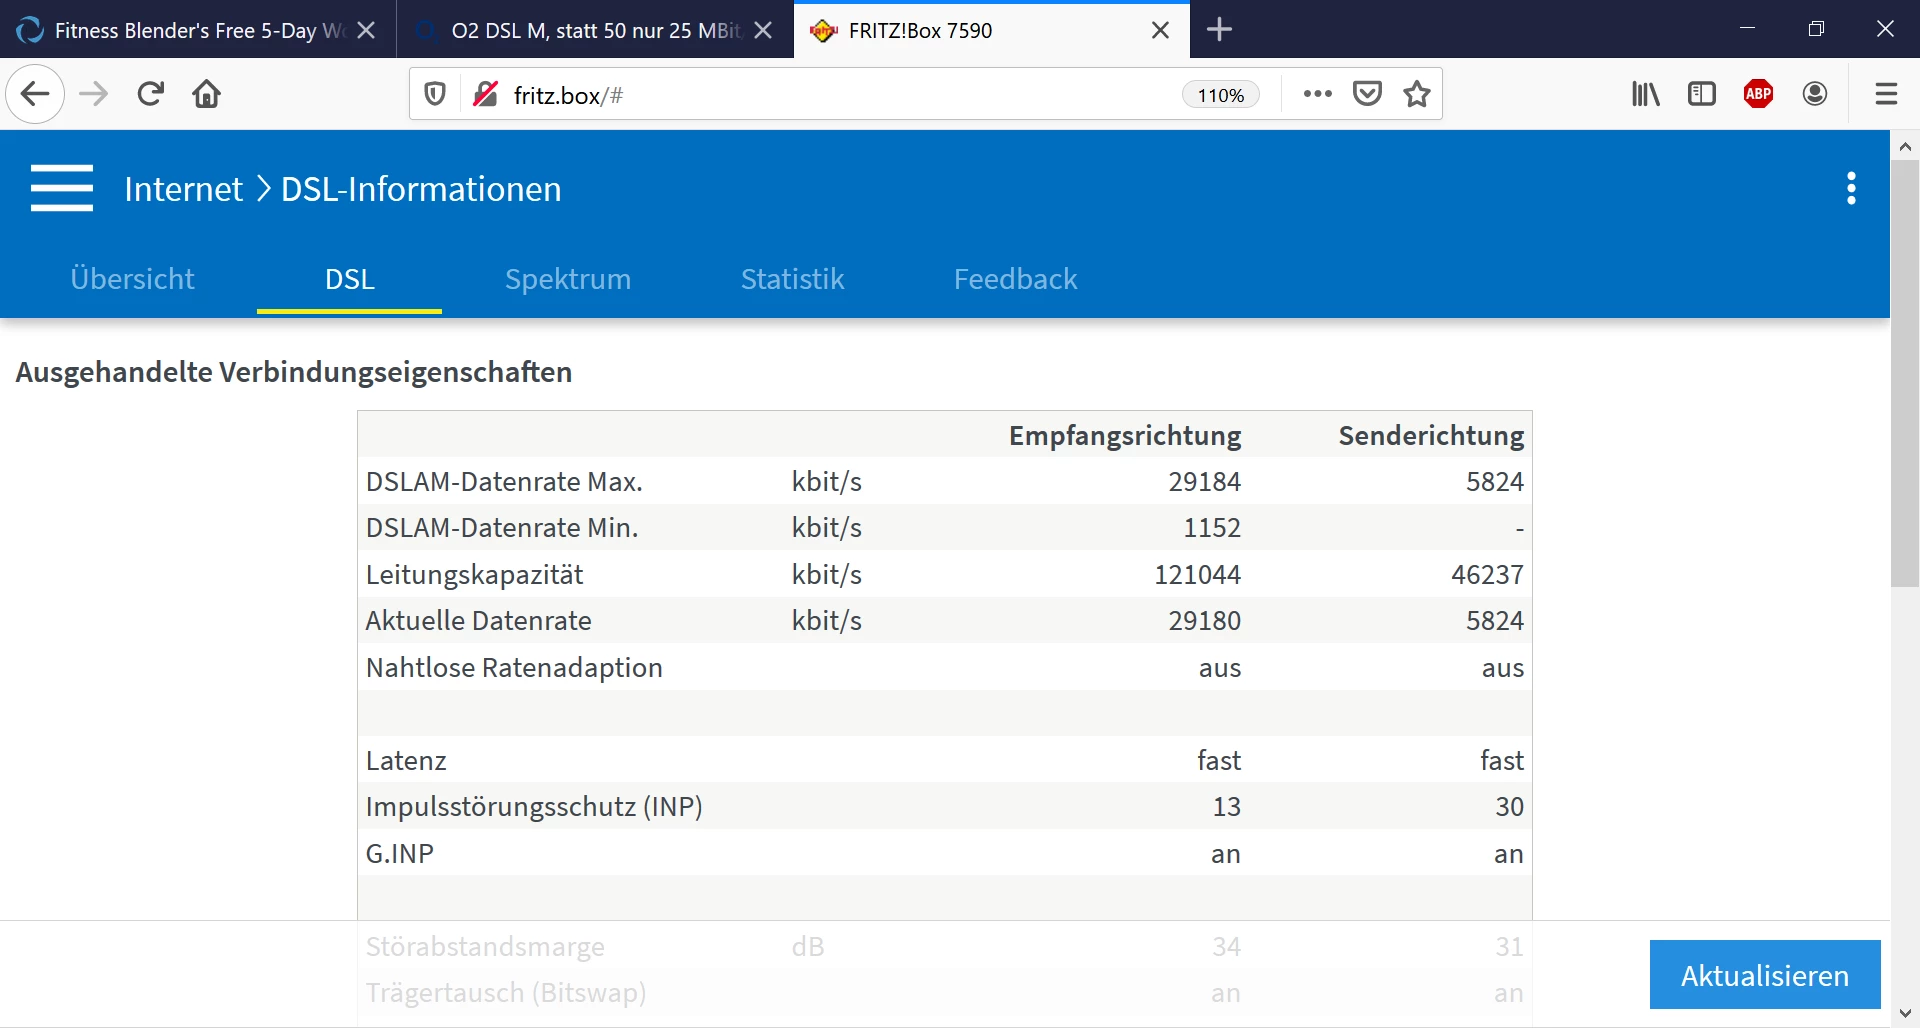Toggle the Firefox sidebar view
Image resolution: width=1920 pixels, height=1028 pixels.
pyautogui.click(x=1701, y=94)
